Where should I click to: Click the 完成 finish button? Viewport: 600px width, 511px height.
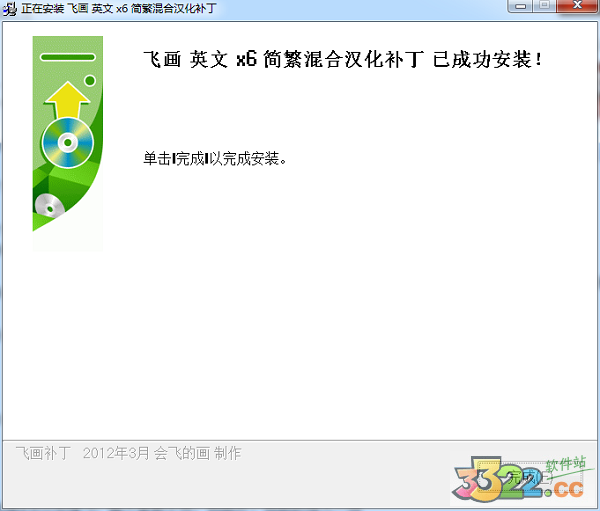(530, 477)
